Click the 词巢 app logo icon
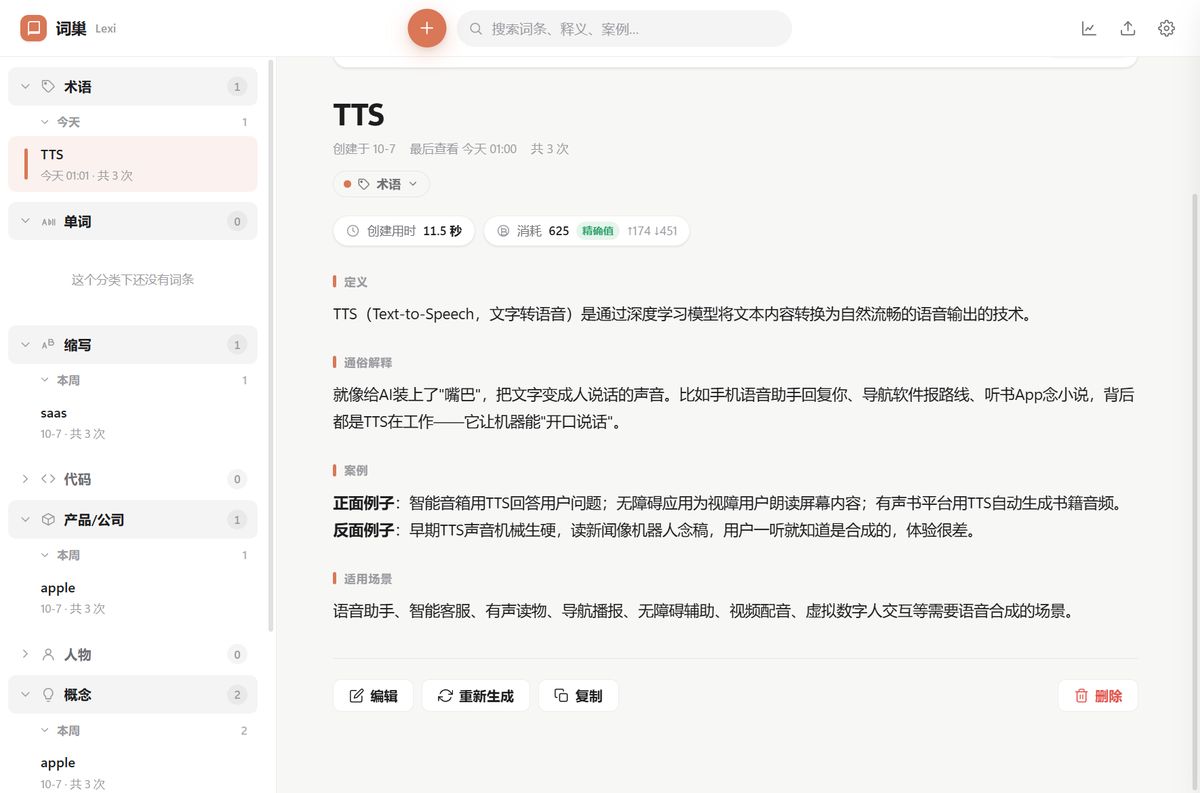 point(33,28)
